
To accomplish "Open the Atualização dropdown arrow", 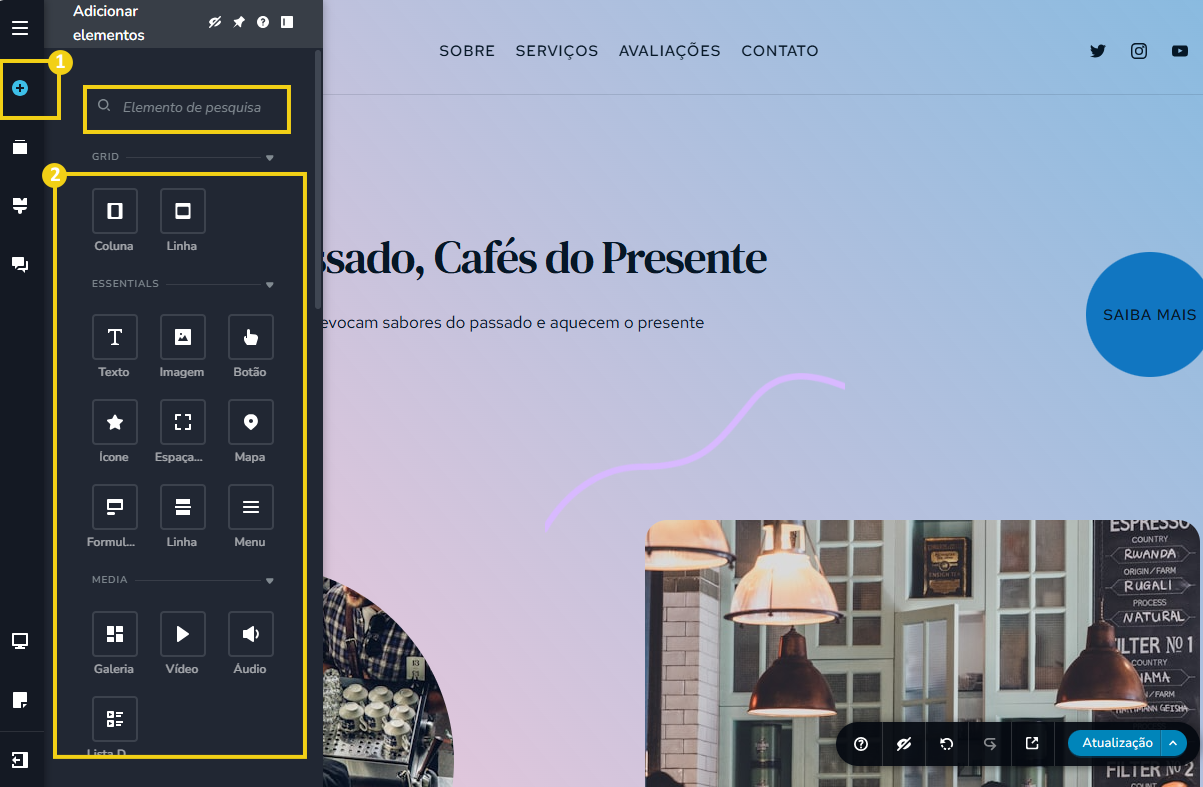I will point(1172,743).
